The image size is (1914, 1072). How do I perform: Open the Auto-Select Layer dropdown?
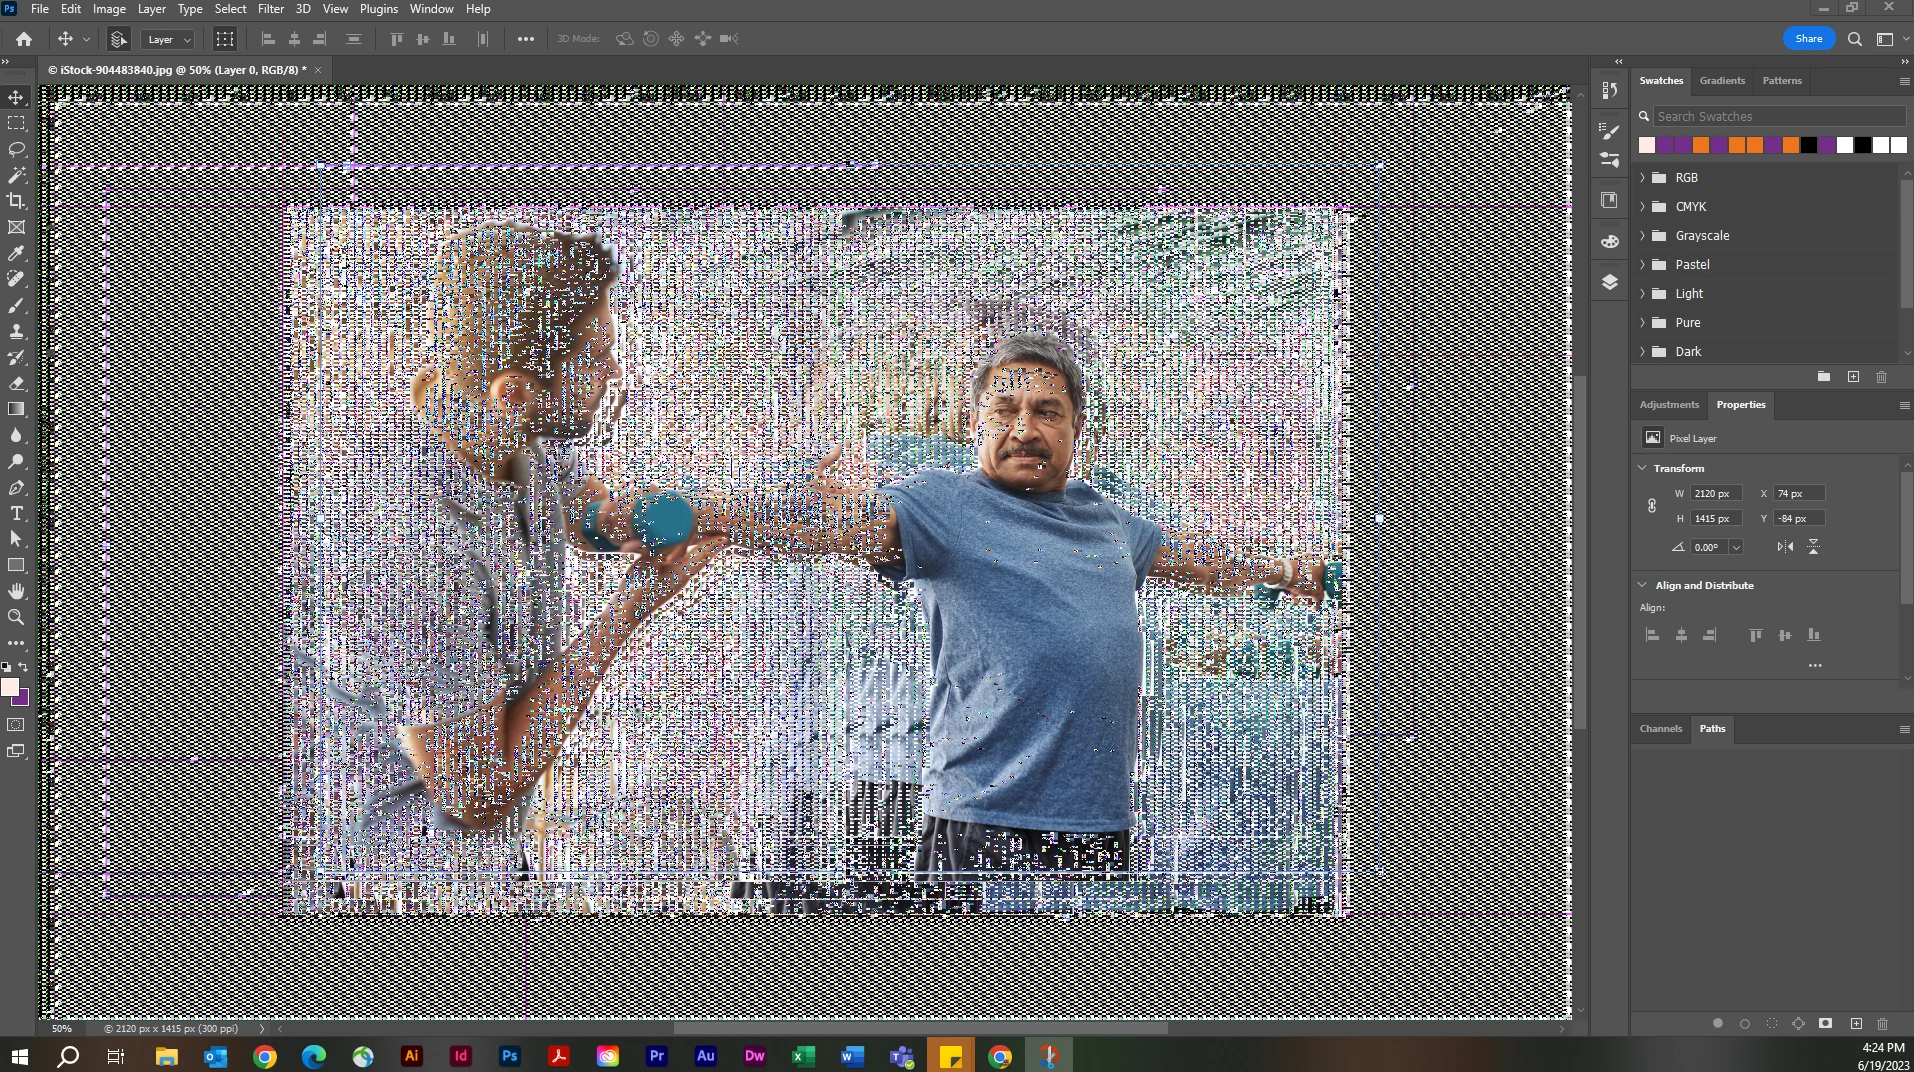pos(167,39)
